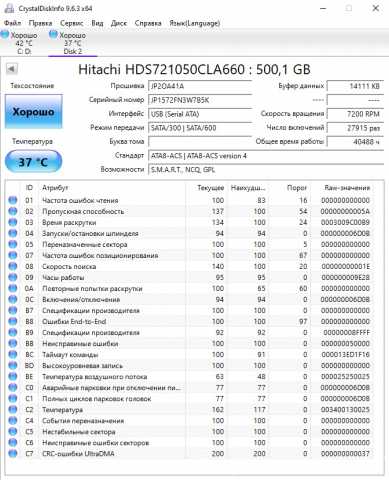Click raw value 003400130025
389x480 pixels.
coord(345,409)
